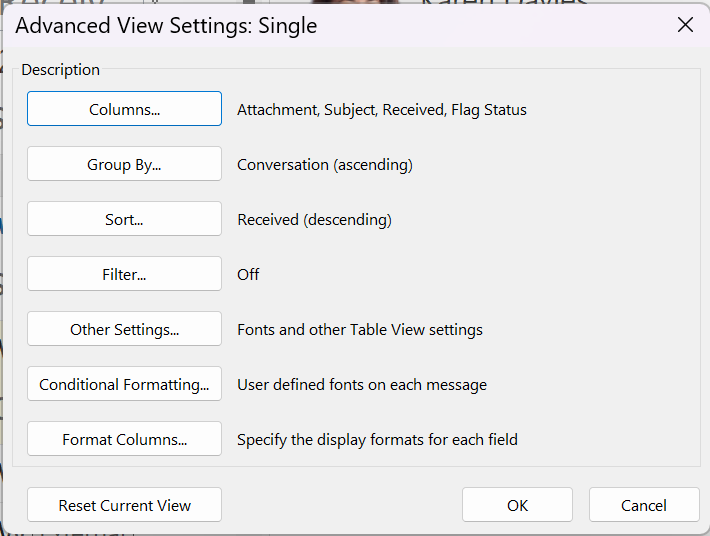
Task: Click 'Specify the display formats for each field'
Action: (x=377, y=440)
